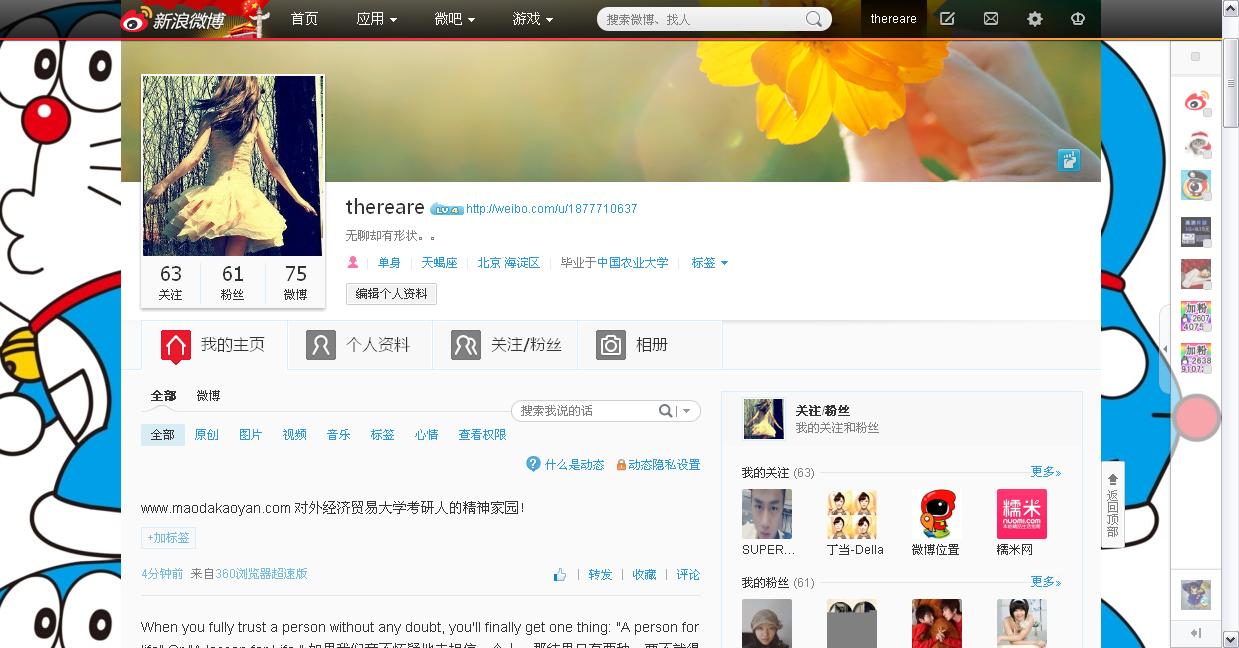Click the LV4 level badge

pos(446,209)
